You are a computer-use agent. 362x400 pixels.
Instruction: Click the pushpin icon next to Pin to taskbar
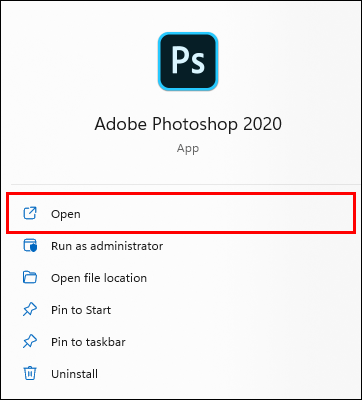coord(30,342)
